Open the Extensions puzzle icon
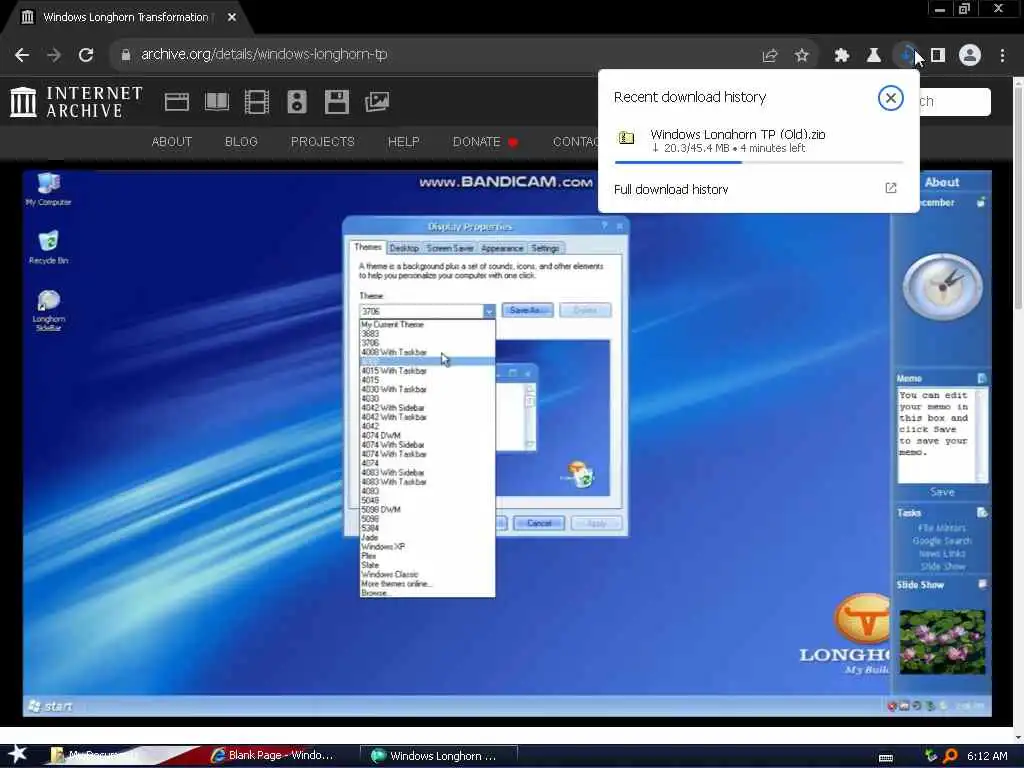Image resolution: width=1024 pixels, height=768 pixels. tap(842, 56)
